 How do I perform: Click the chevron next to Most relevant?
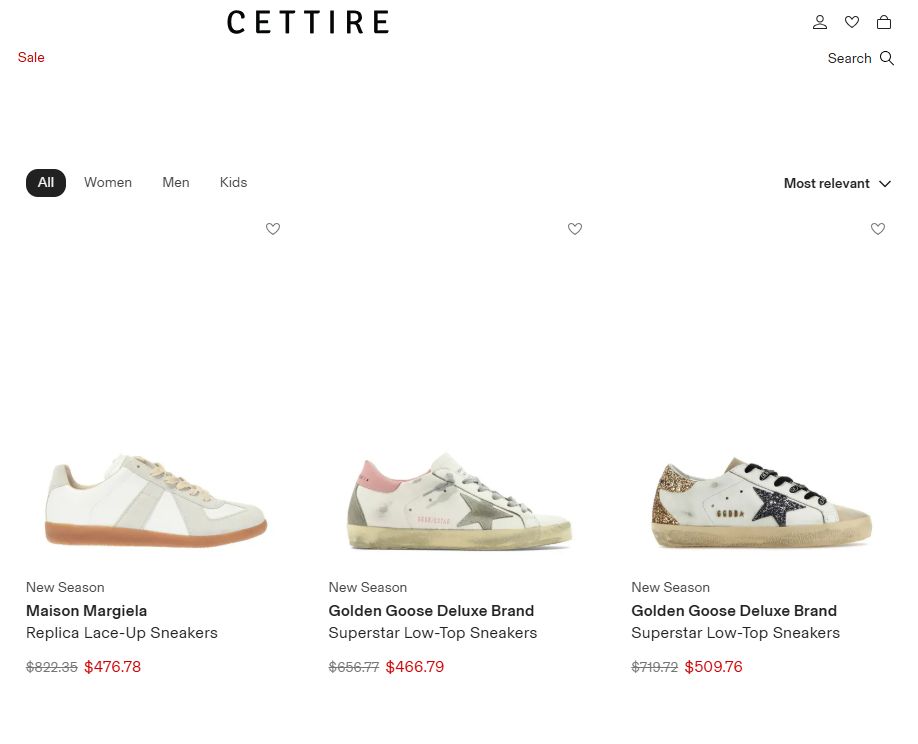(885, 183)
